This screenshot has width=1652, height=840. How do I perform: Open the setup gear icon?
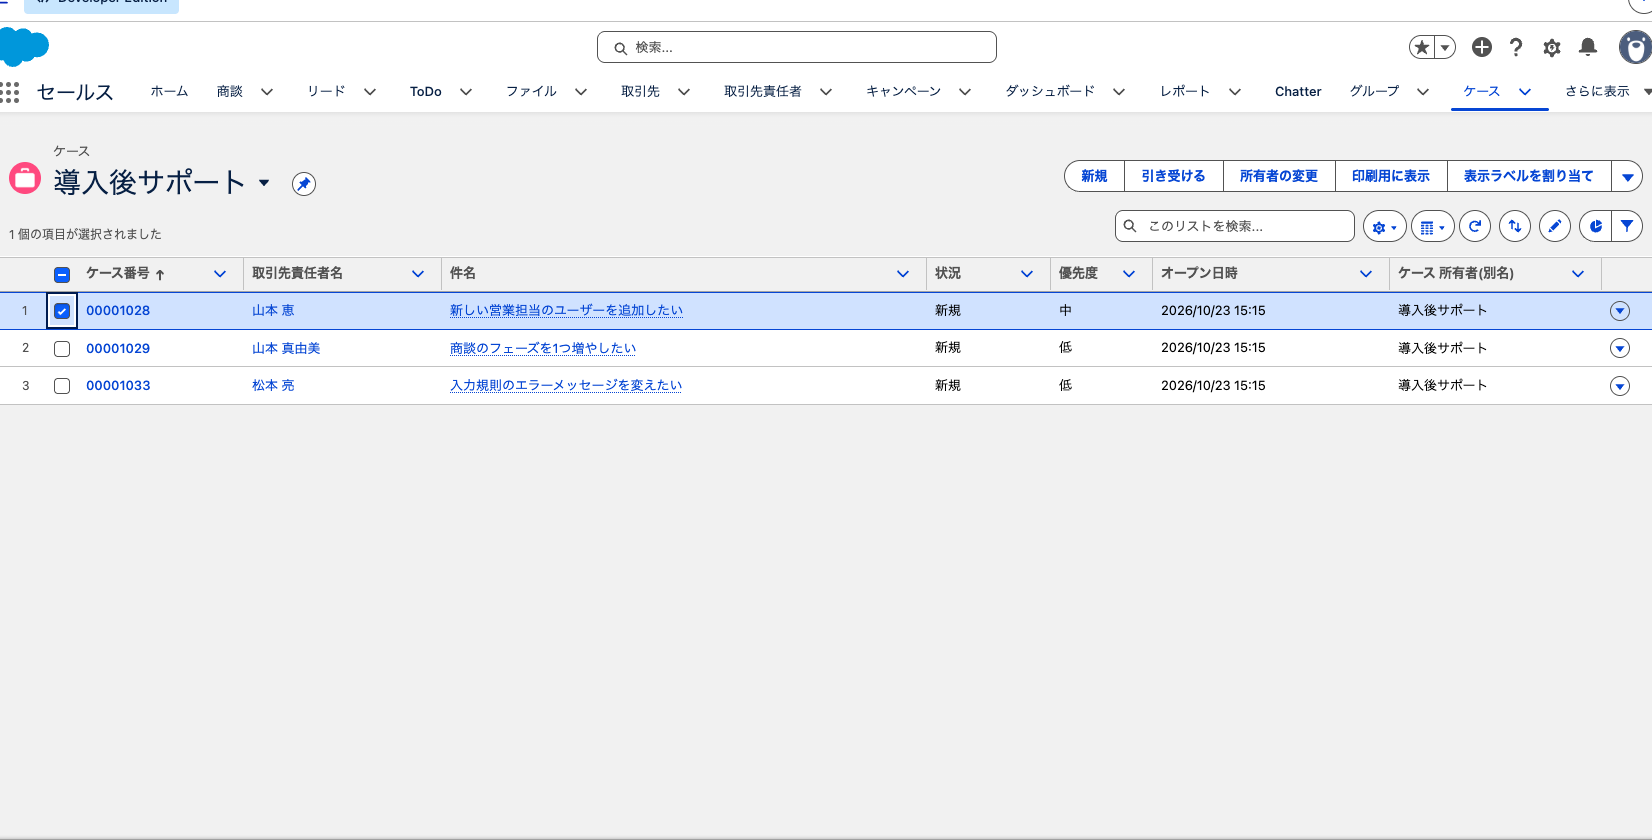tap(1552, 47)
